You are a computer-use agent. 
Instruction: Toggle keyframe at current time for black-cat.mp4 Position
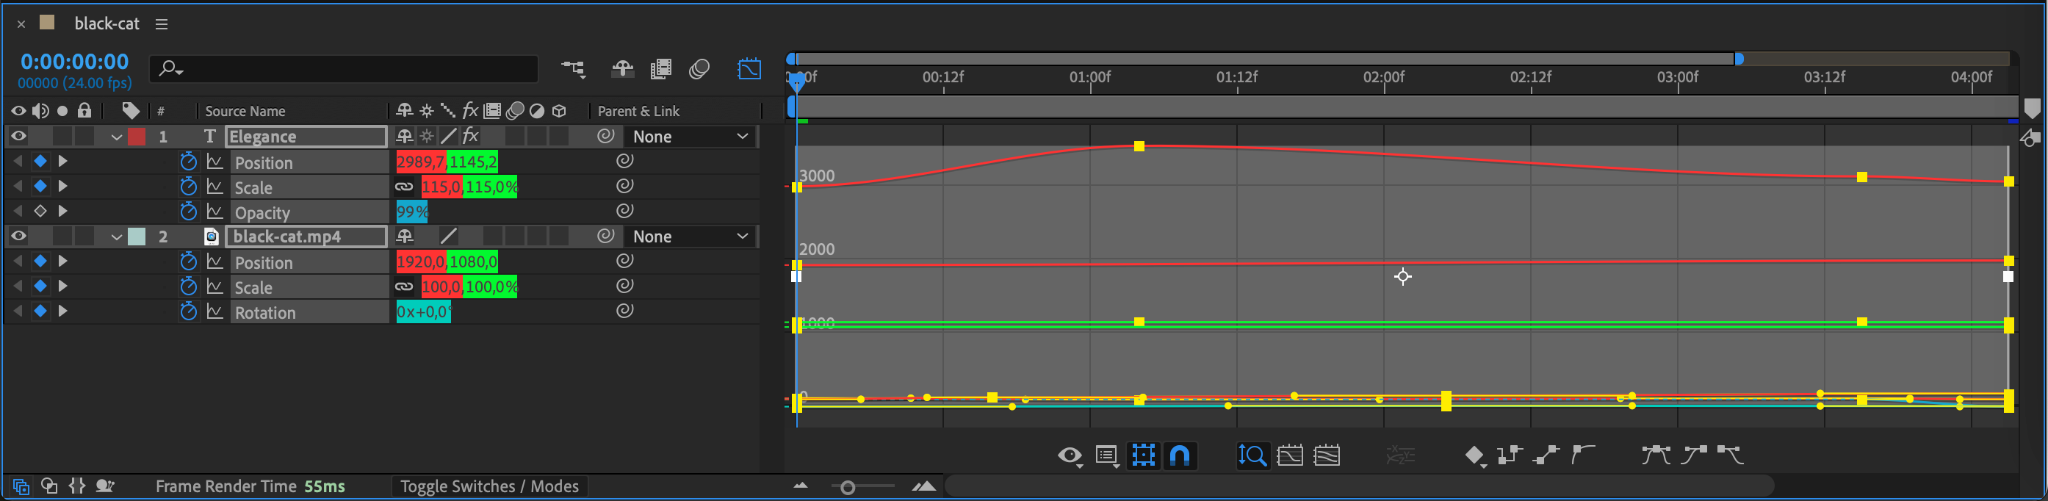click(x=40, y=261)
